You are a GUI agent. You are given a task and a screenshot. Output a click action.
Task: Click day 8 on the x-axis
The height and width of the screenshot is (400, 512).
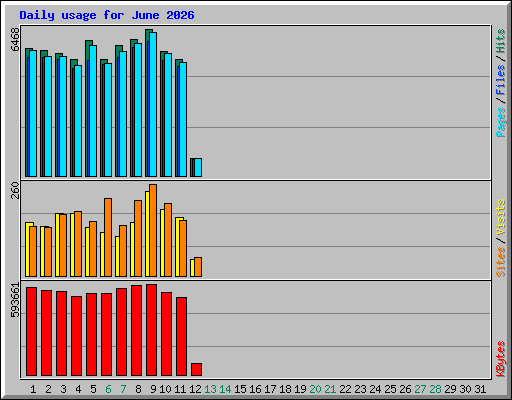[x=138, y=389]
